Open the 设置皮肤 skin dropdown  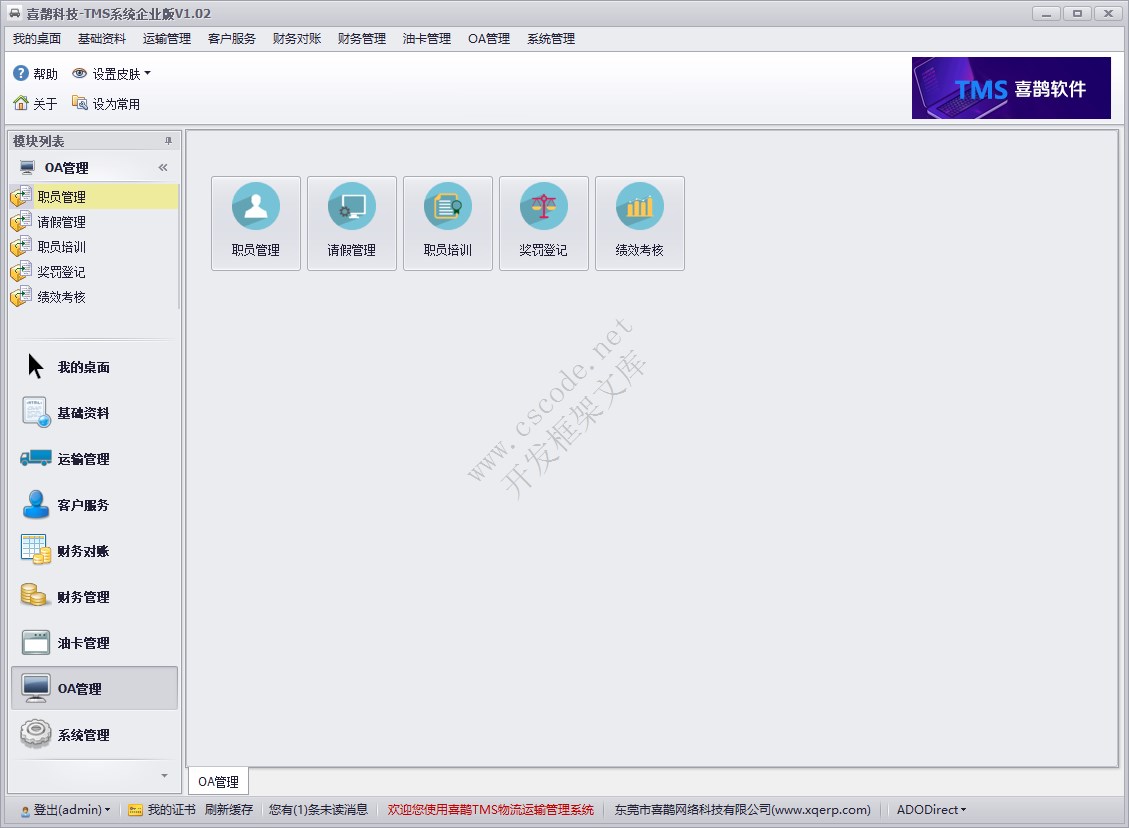[112, 74]
